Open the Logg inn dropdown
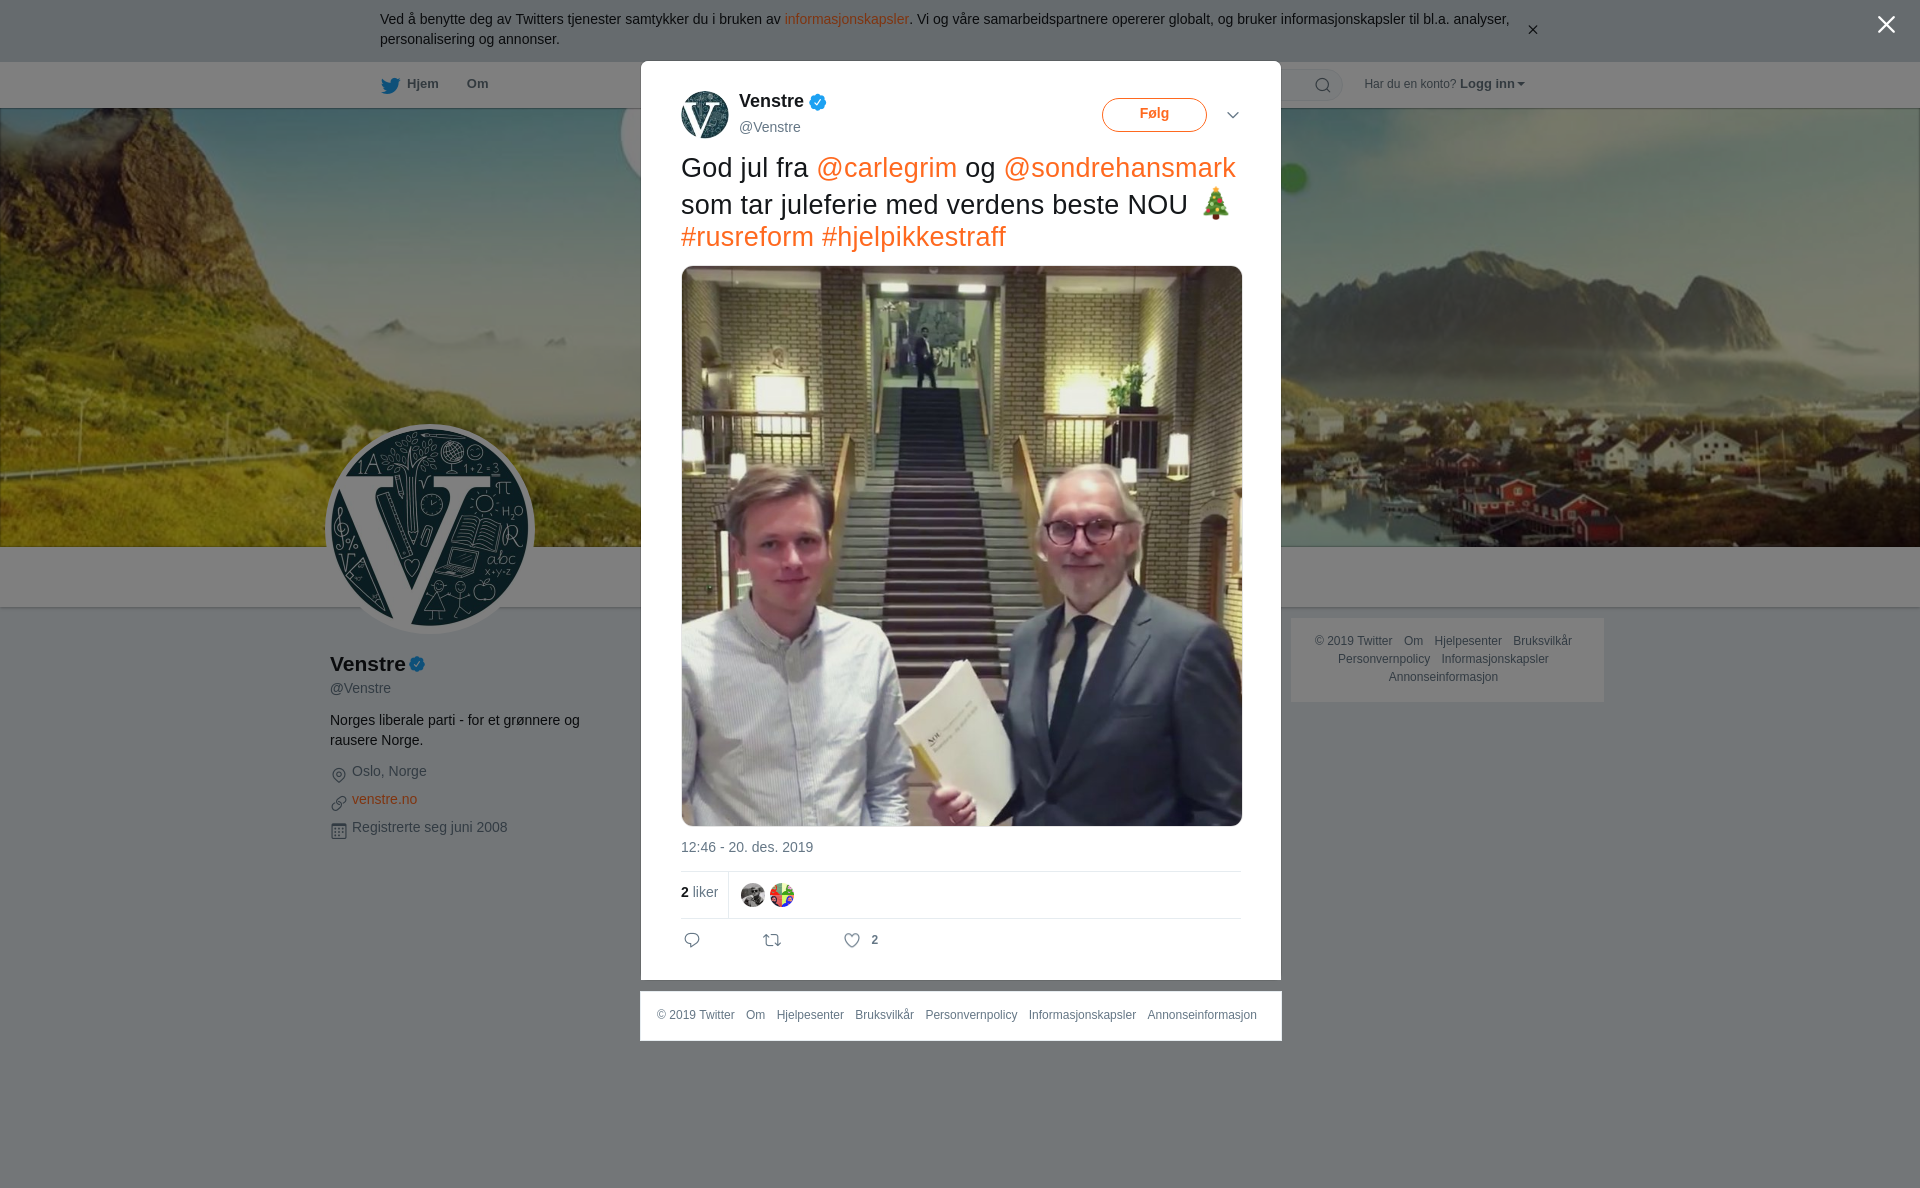Image resolution: width=1920 pixels, height=1188 pixels. (x=1492, y=84)
